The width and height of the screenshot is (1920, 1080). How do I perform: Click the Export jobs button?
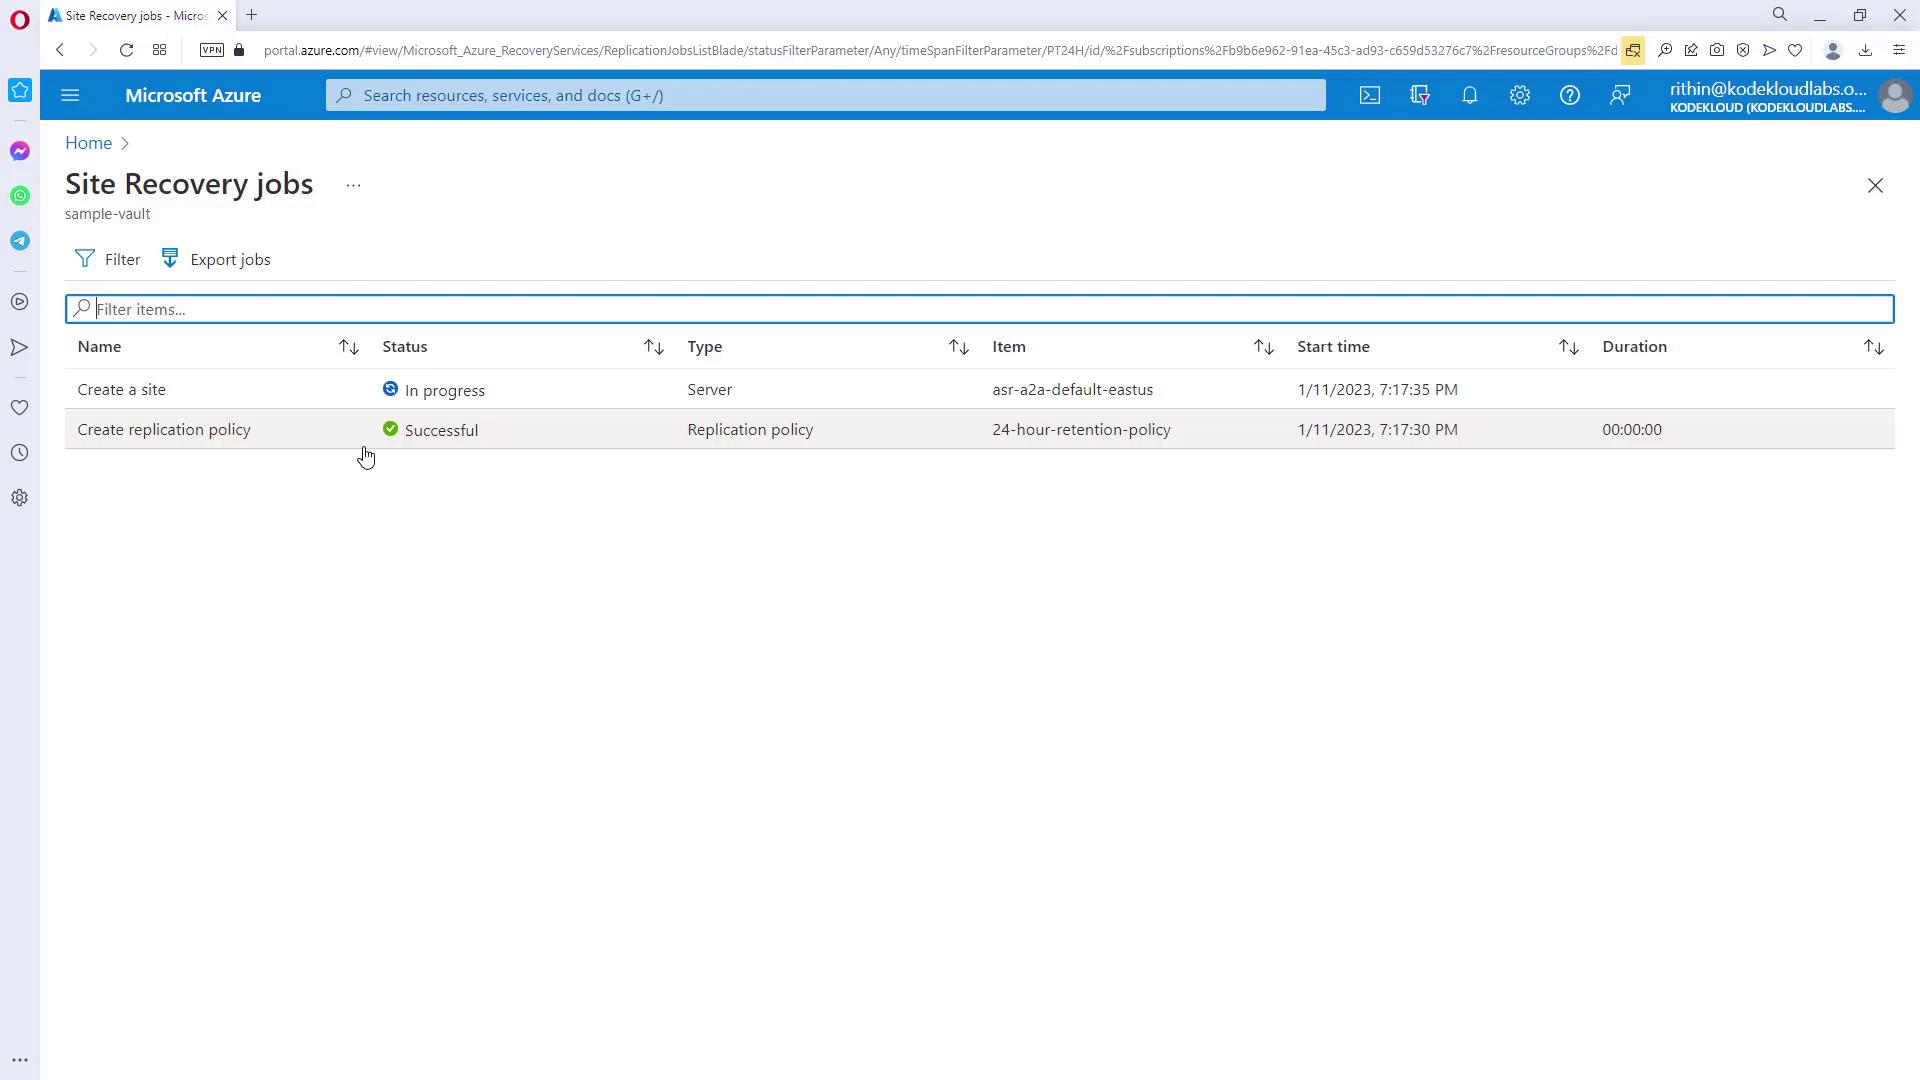click(x=216, y=259)
